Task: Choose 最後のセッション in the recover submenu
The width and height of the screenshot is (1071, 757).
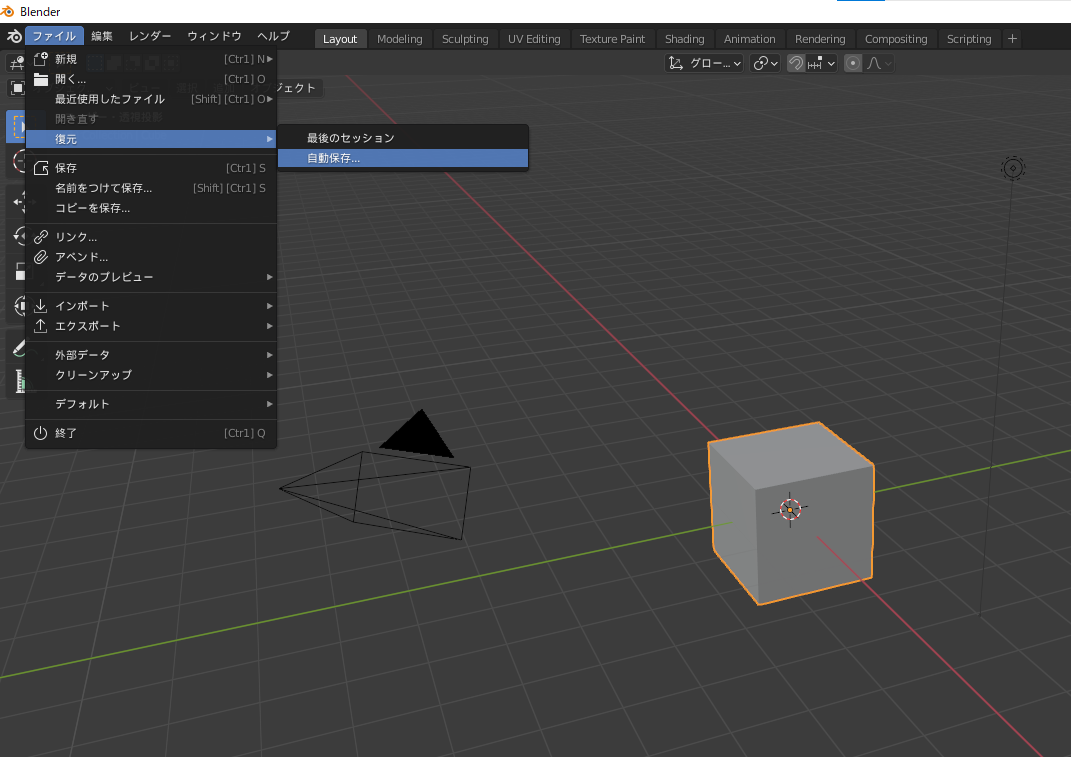Action: [x=403, y=138]
